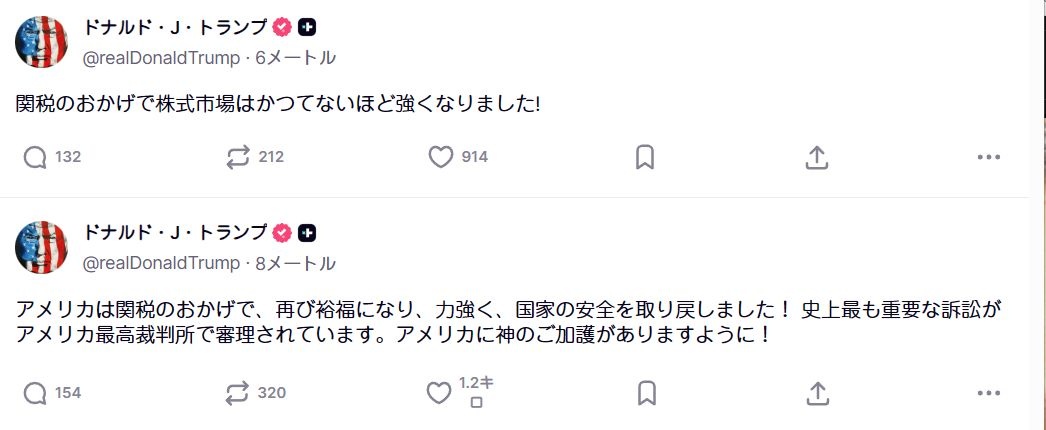Open more options for the 8メートル post
This screenshot has width=1046, height=430.
point(988,392)
